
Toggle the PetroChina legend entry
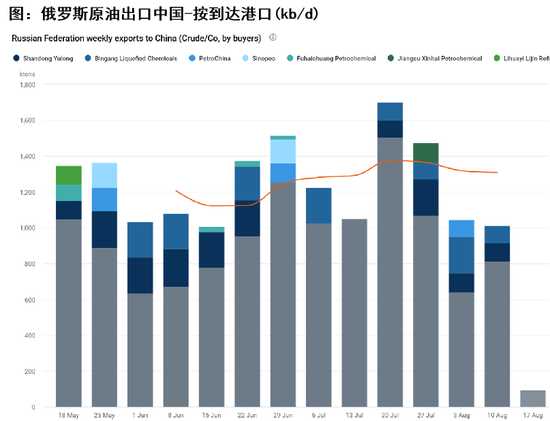210,58
